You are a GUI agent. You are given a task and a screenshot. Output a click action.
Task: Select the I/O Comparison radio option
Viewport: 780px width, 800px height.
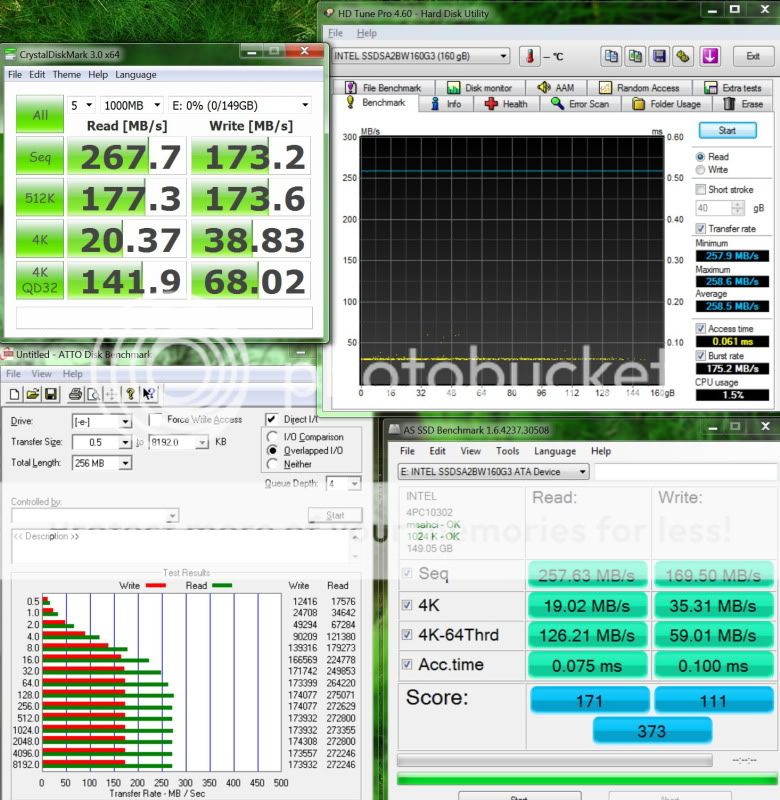(274, 437)
